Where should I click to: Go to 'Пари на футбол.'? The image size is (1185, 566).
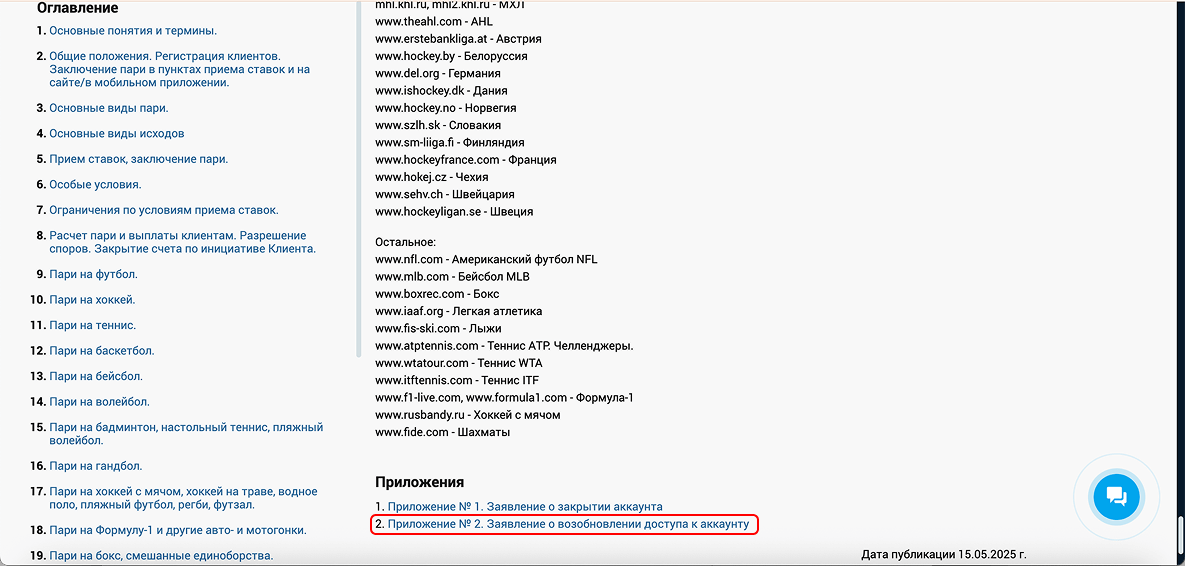(94, 274)
